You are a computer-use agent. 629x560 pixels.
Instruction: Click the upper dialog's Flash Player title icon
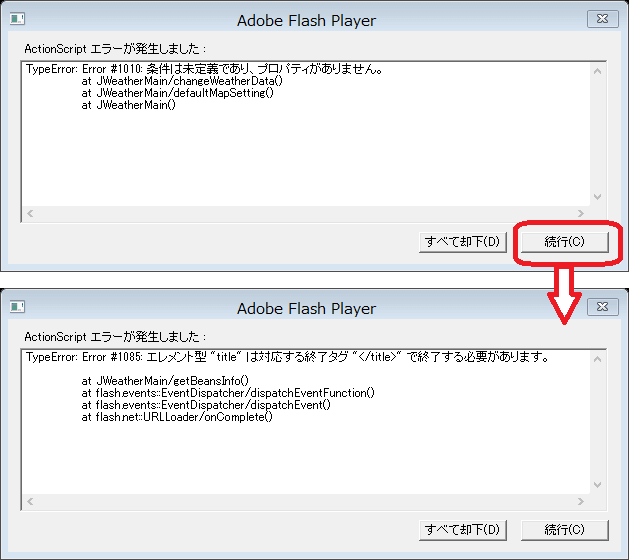17,19
